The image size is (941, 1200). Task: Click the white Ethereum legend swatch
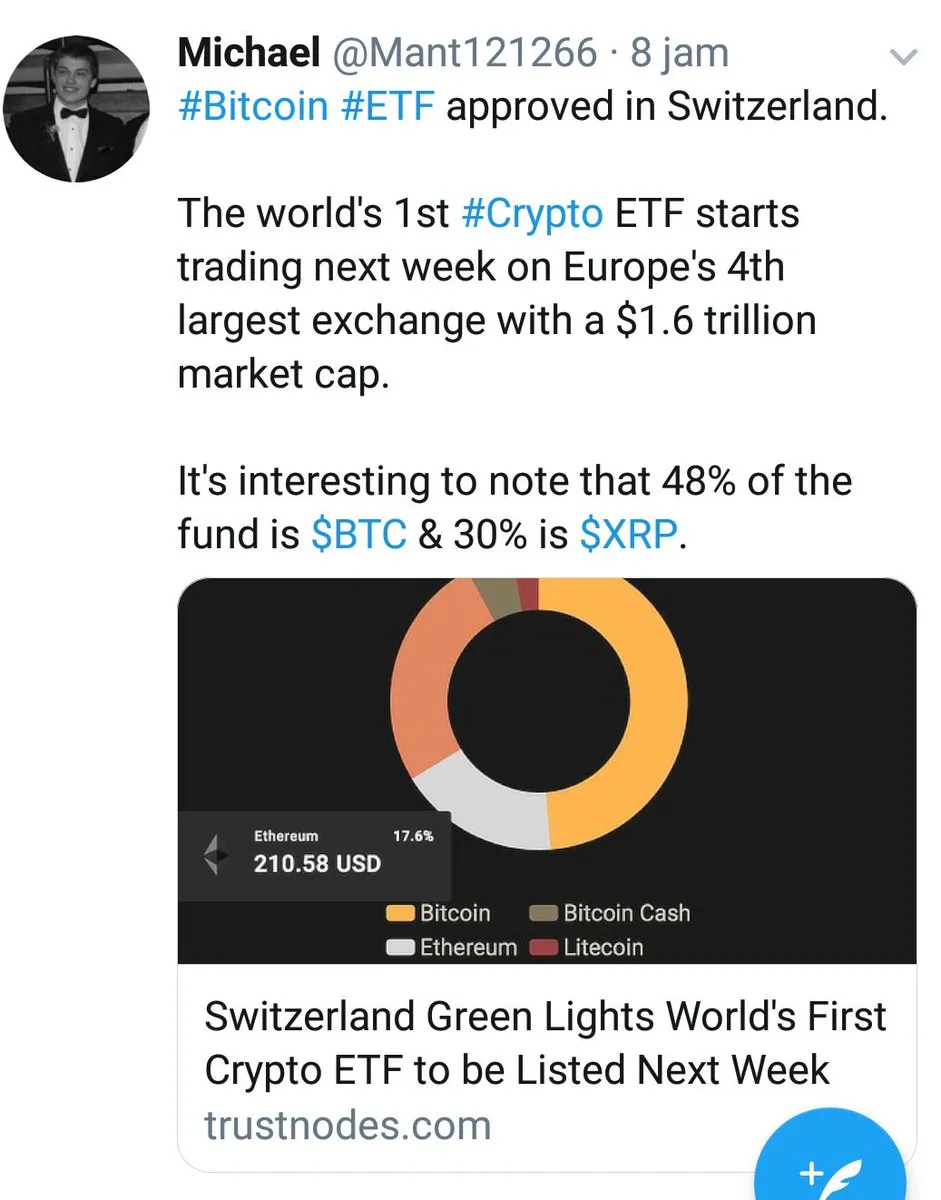tap(401, 947)
